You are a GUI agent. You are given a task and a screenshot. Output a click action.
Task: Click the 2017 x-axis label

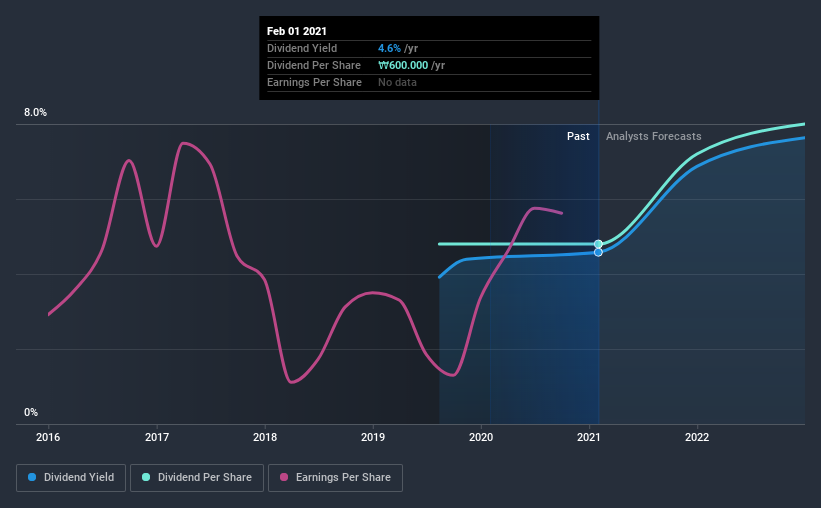(157, 437)
